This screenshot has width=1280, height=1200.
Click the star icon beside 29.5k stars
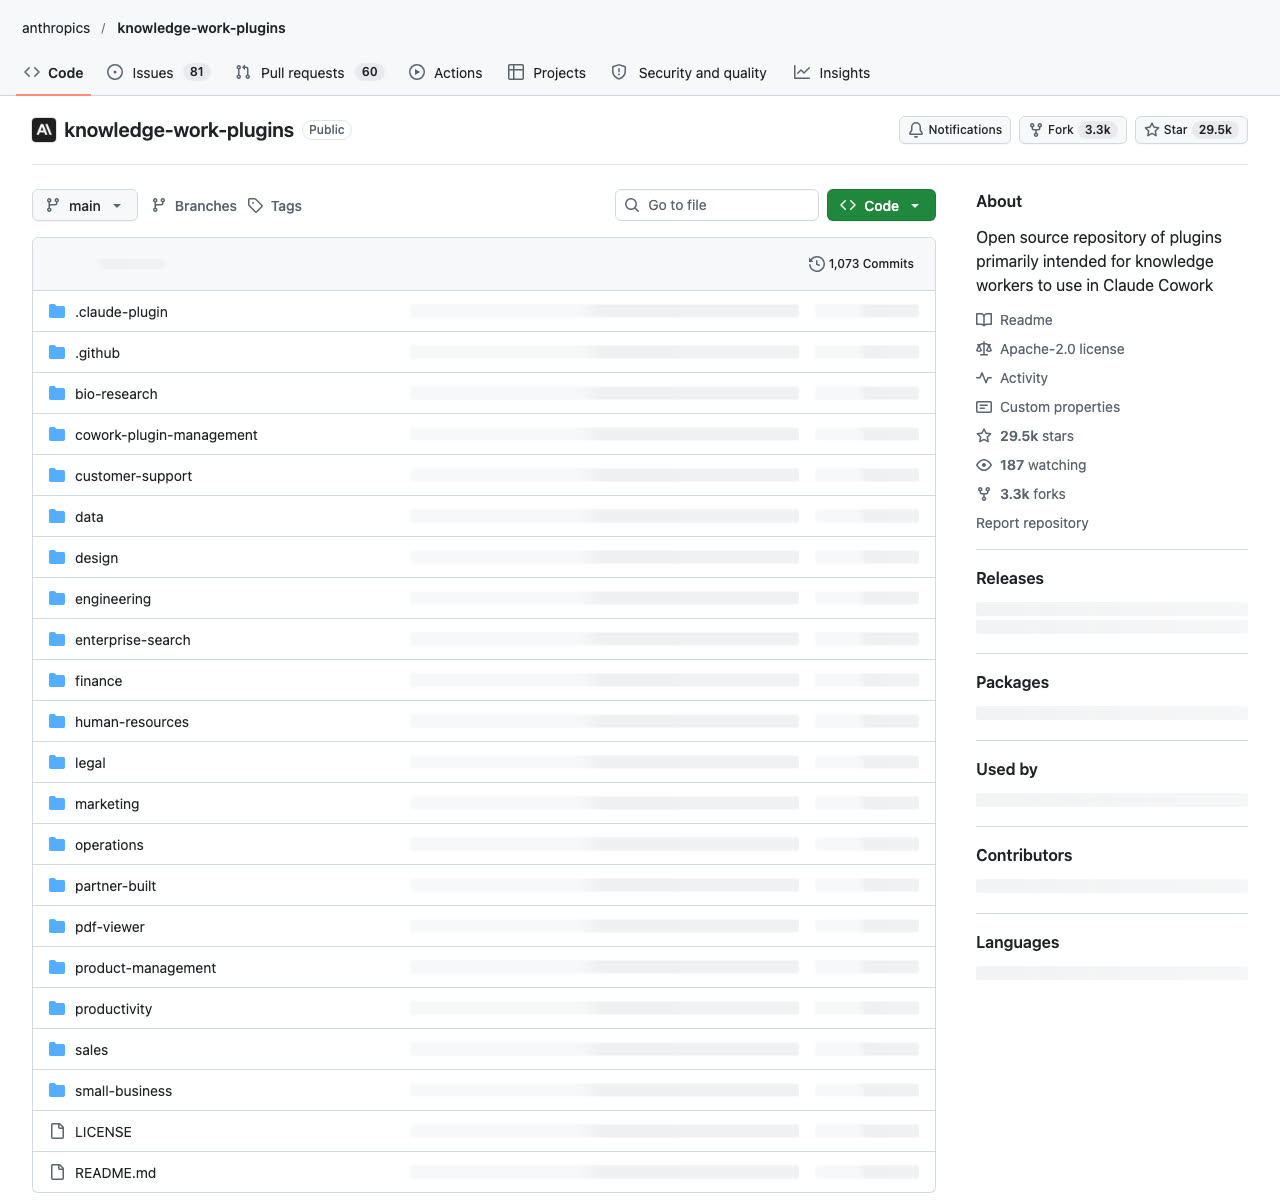984,436
